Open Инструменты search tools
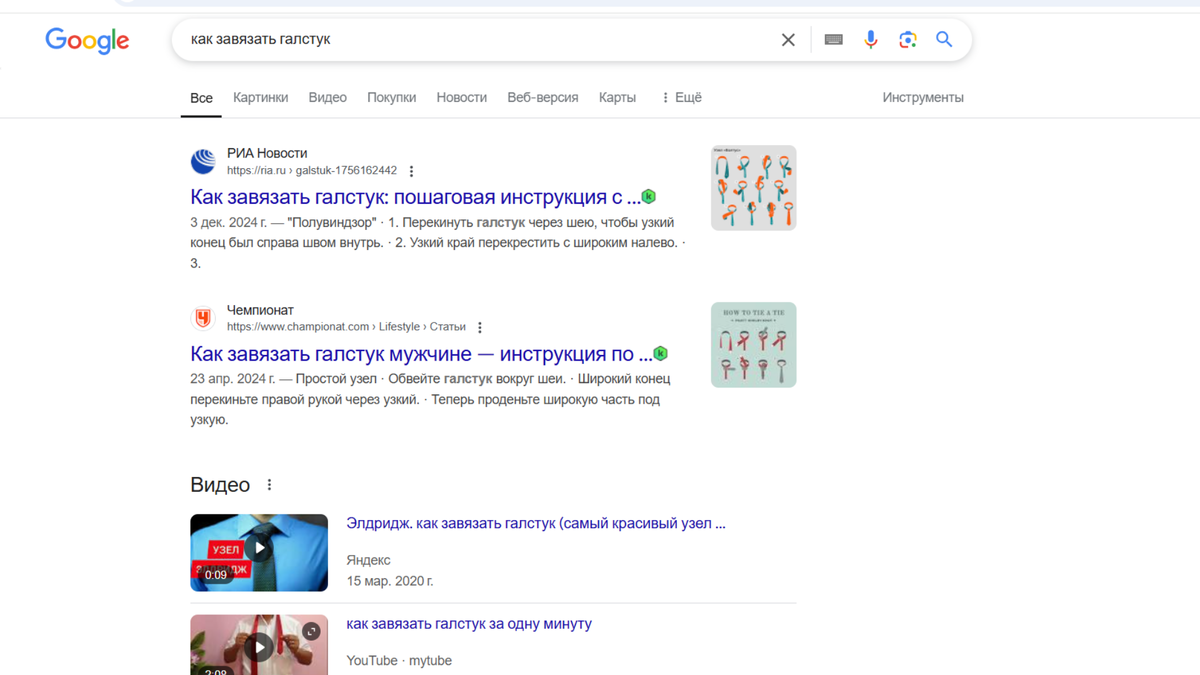 click(x=923, y=97)
